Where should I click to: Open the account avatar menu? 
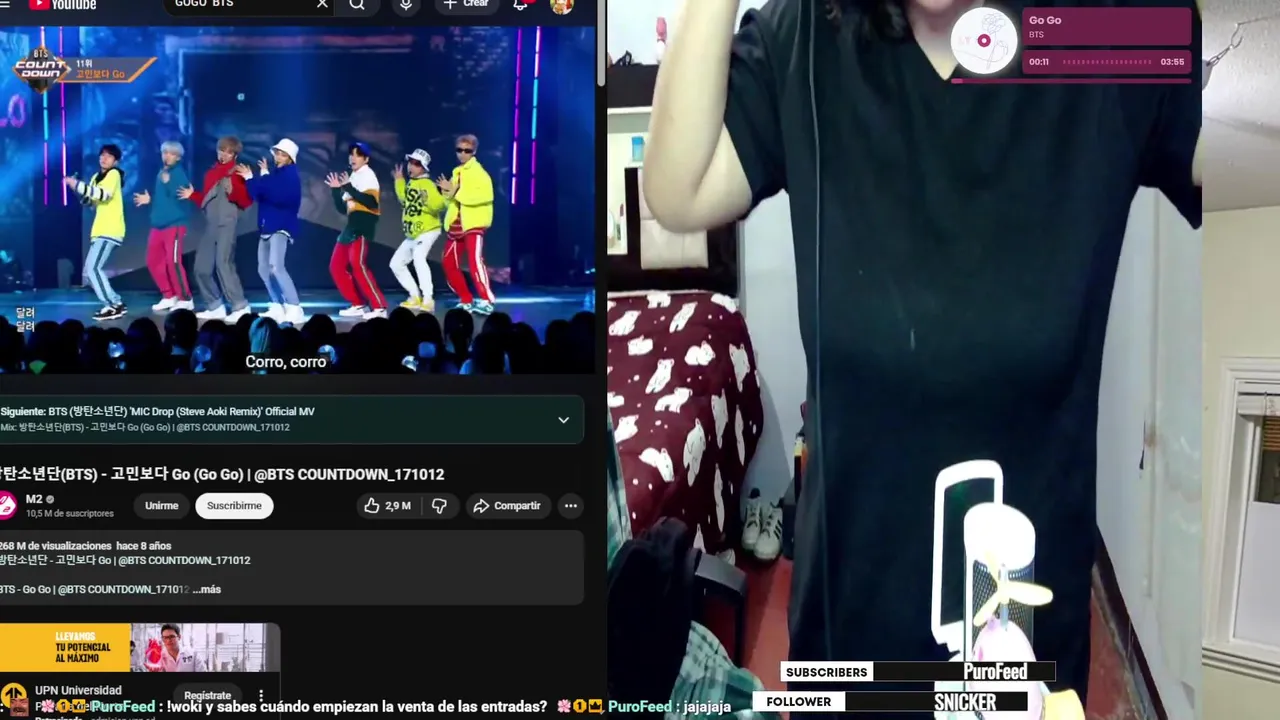tap(562, 5)
